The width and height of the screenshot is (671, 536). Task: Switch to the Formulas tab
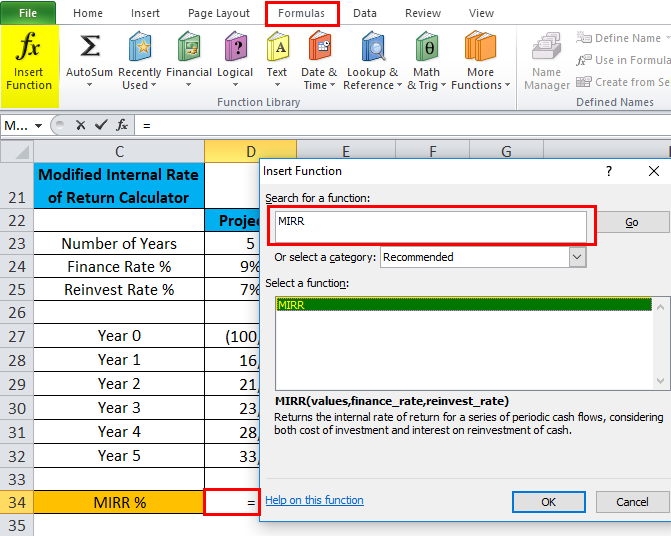302,13
